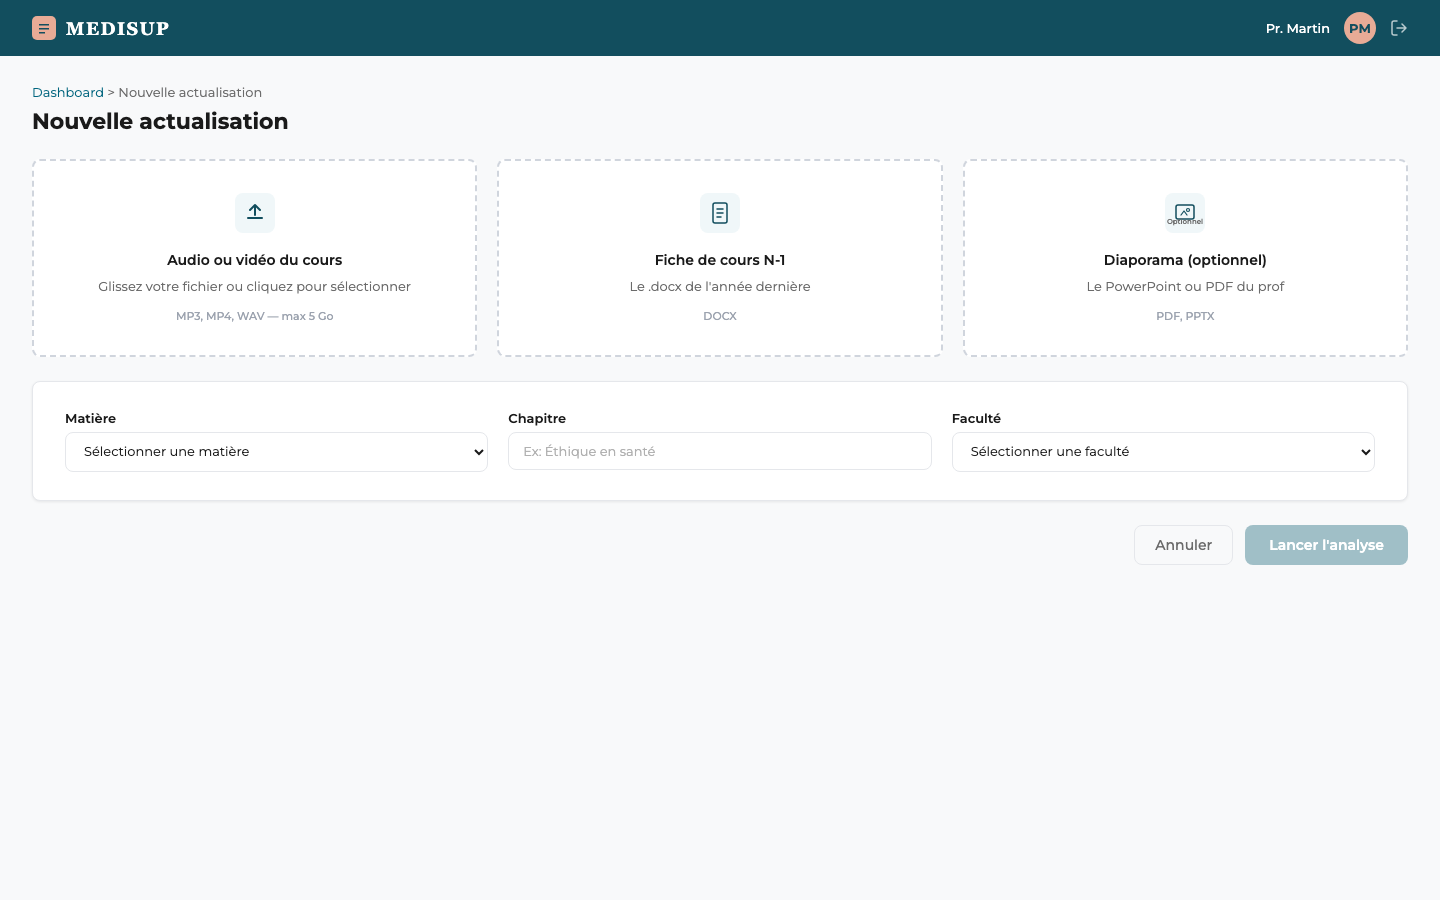The width and height of the screenshot is (1440, 900).
Task: Click the MEDISUP brand name
Action: [x=117, y=28]
